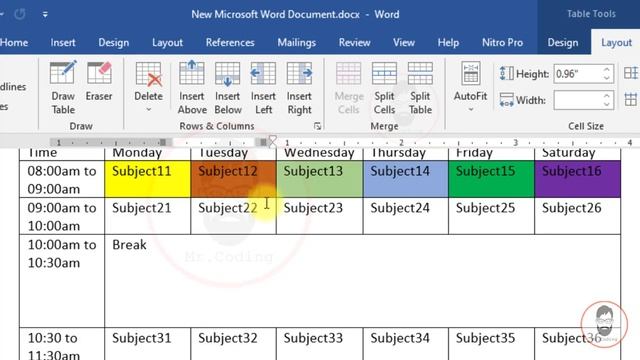640x360 pixels.
Task: Click the Redo/Repeat icon in title bar
Action: (x=20, y=14)
